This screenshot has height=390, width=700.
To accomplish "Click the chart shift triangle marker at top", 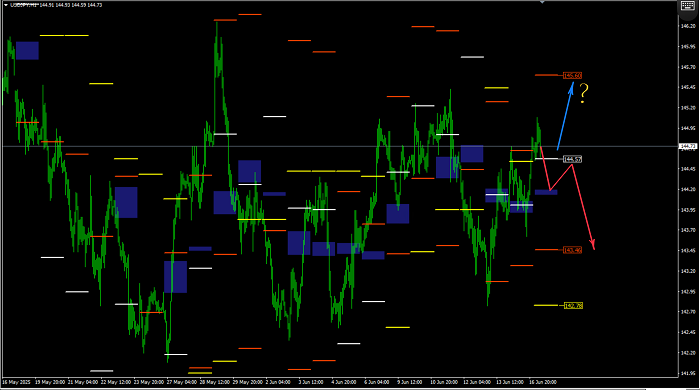I will pyautogui.click(x=542, y=2).
